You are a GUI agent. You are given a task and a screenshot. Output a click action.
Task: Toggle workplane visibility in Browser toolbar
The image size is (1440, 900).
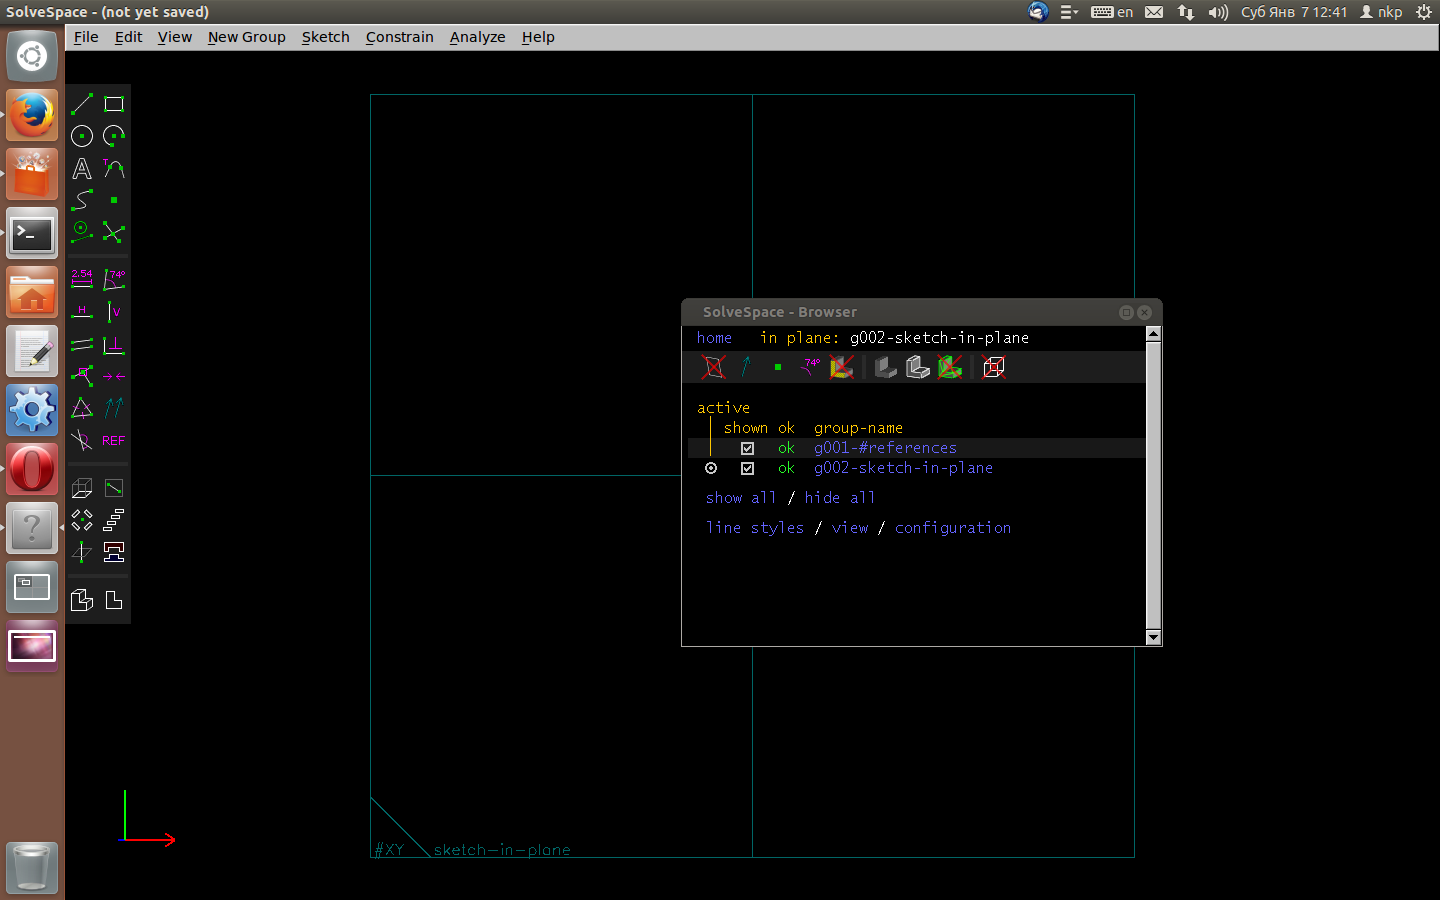713,367
